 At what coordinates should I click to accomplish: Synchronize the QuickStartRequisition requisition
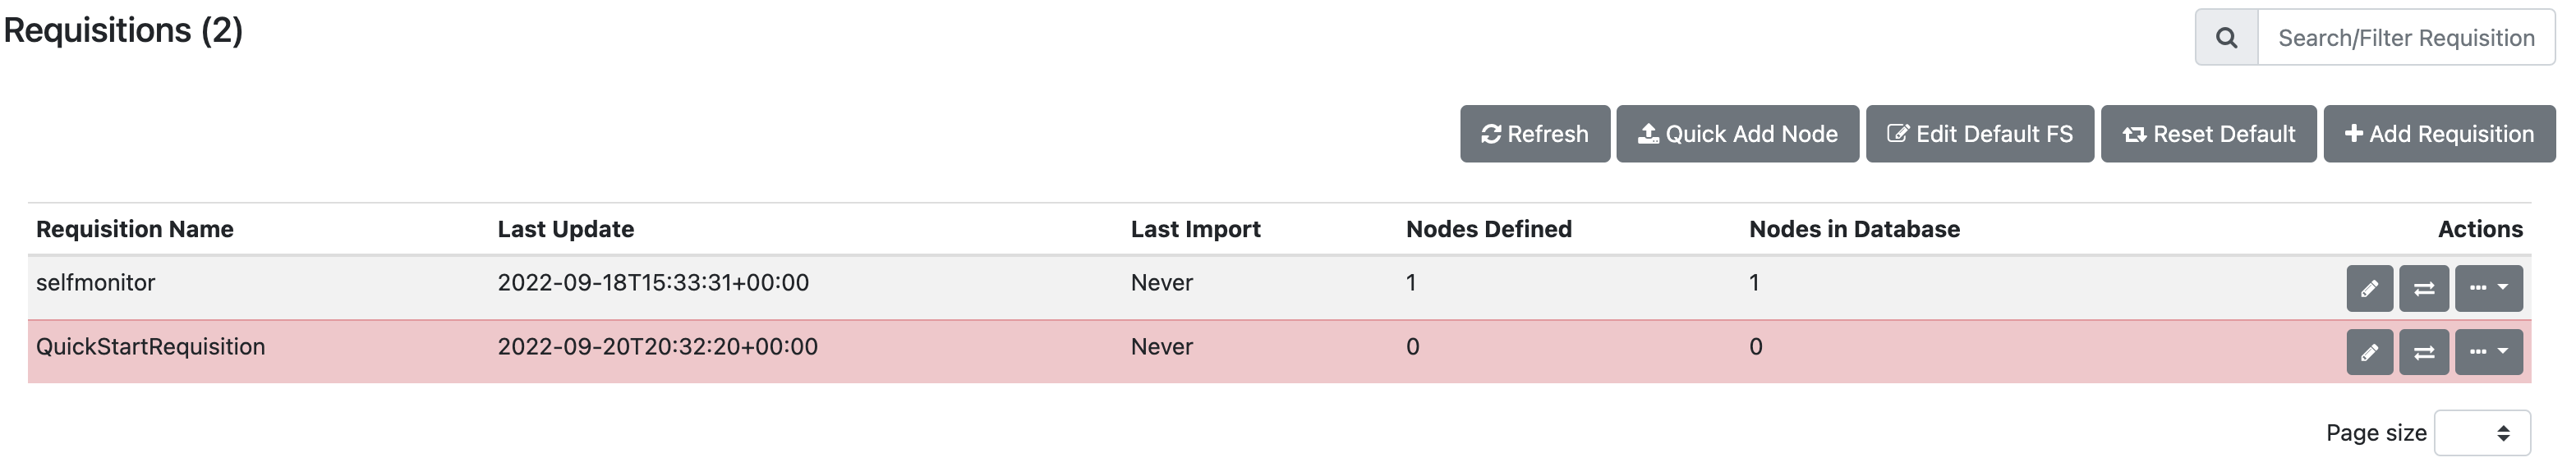(x=2424, y=352)
